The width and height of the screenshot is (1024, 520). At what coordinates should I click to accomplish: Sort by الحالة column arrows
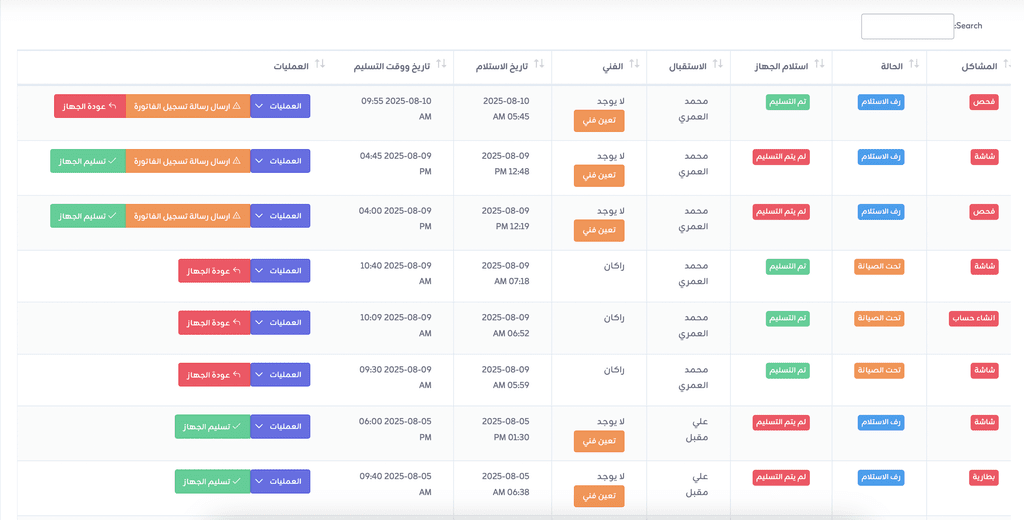pos(914,65)
